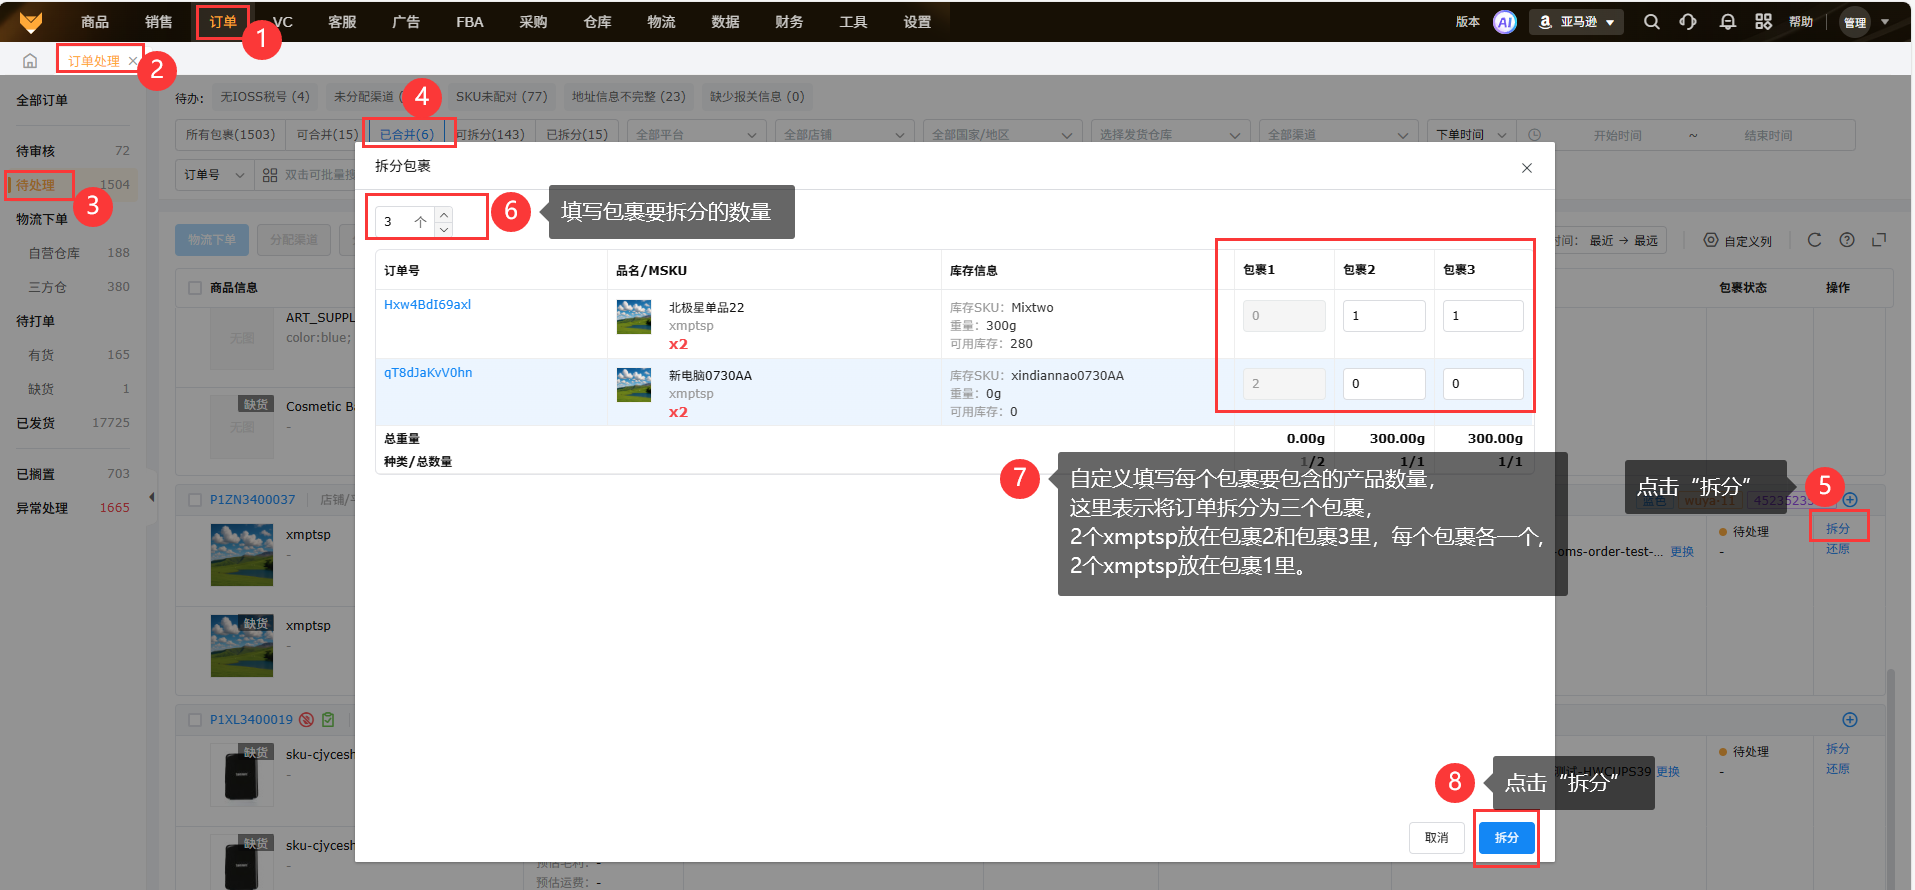1915x890 pixels.
Task: Collapse the left sidebar with the arrow handle
Action: click(151, 497)
